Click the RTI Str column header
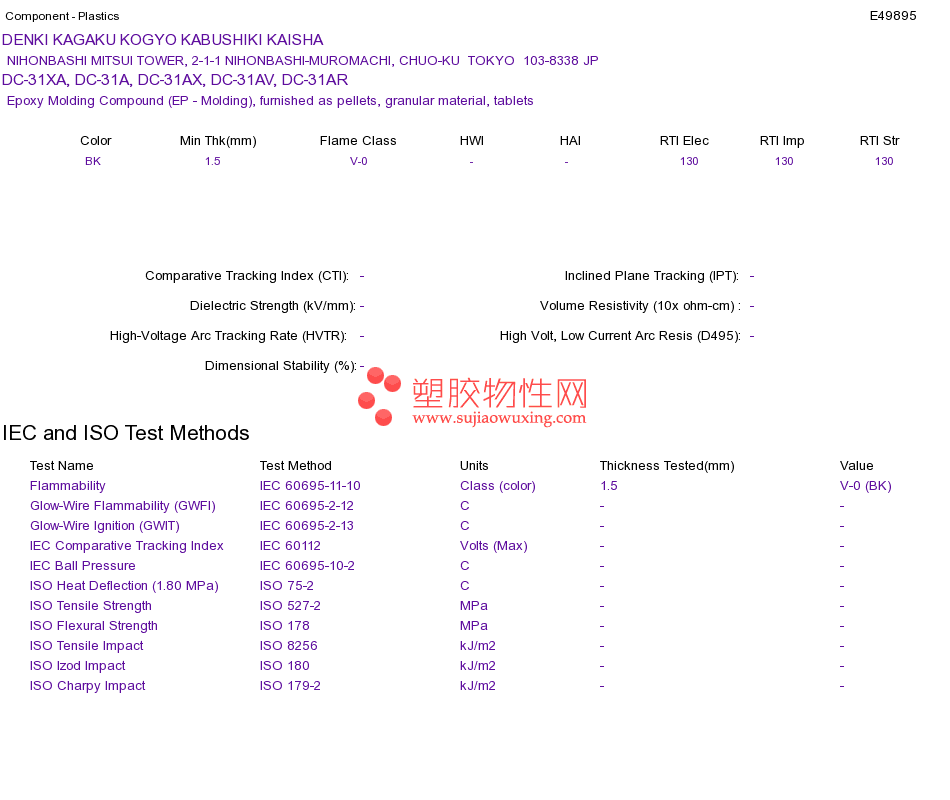Image resolution: width=950 pixels, height=800 pixels. click(x=879, y=141)
